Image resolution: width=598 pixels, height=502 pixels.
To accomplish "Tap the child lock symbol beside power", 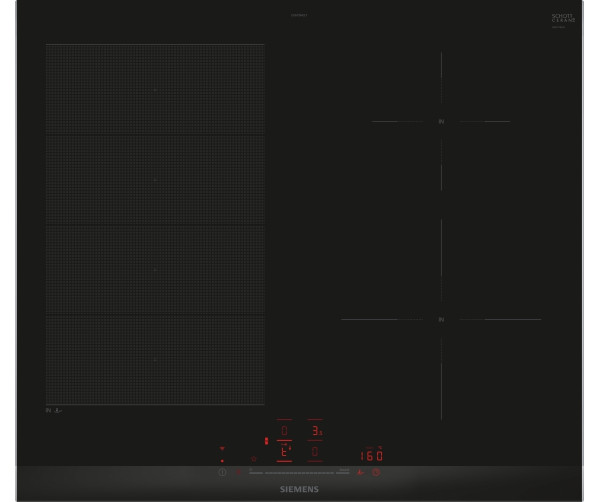I will click(x=239, y=472).
